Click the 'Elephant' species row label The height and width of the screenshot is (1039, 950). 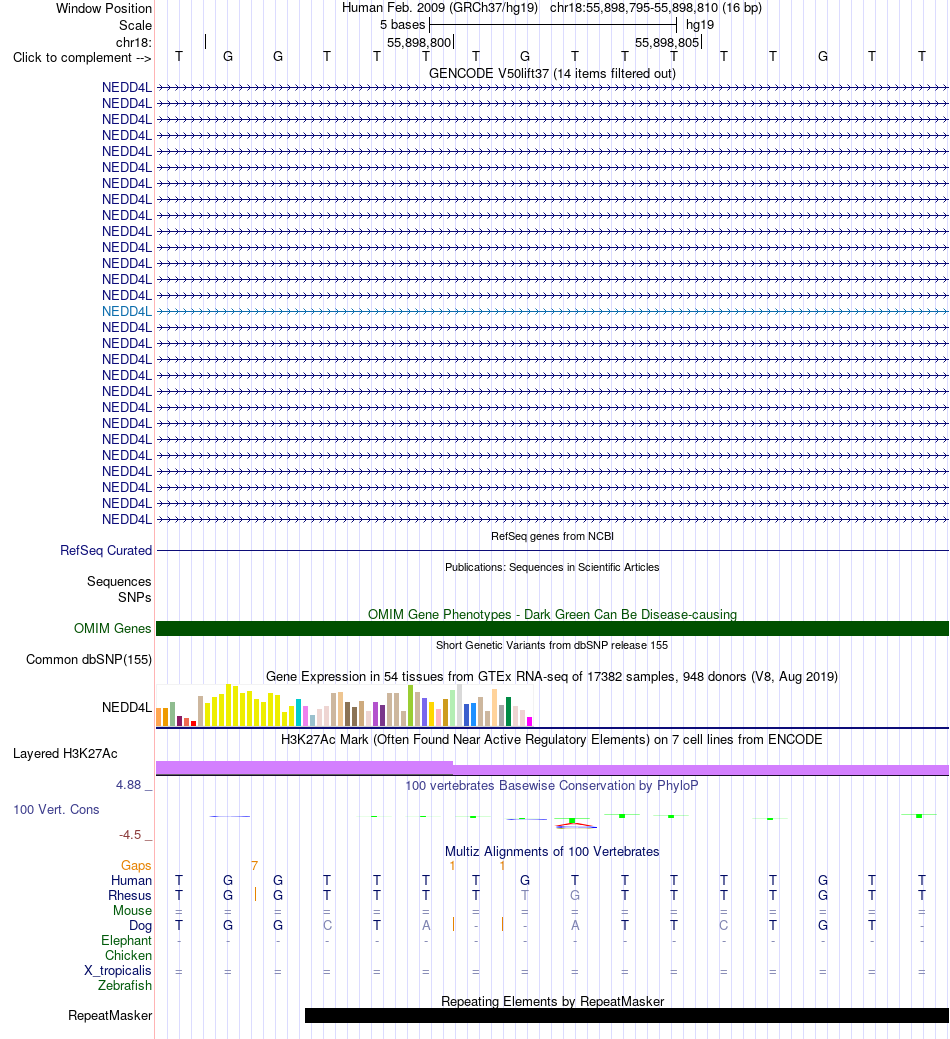126,941
